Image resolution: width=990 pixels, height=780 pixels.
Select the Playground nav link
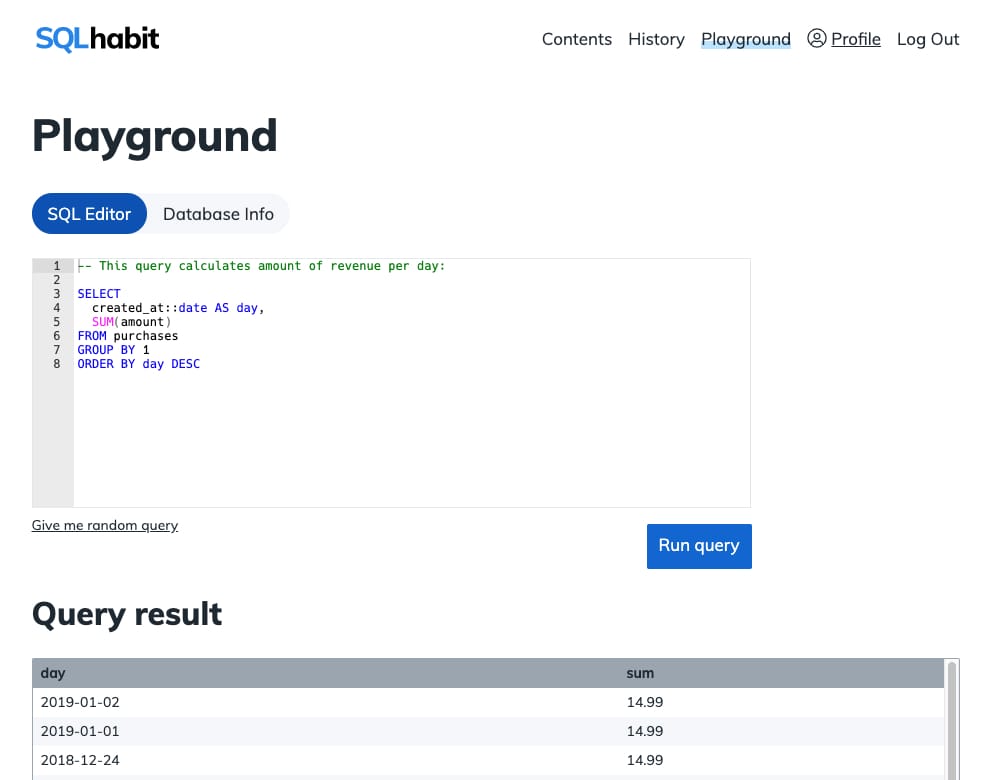coord(745,39)
